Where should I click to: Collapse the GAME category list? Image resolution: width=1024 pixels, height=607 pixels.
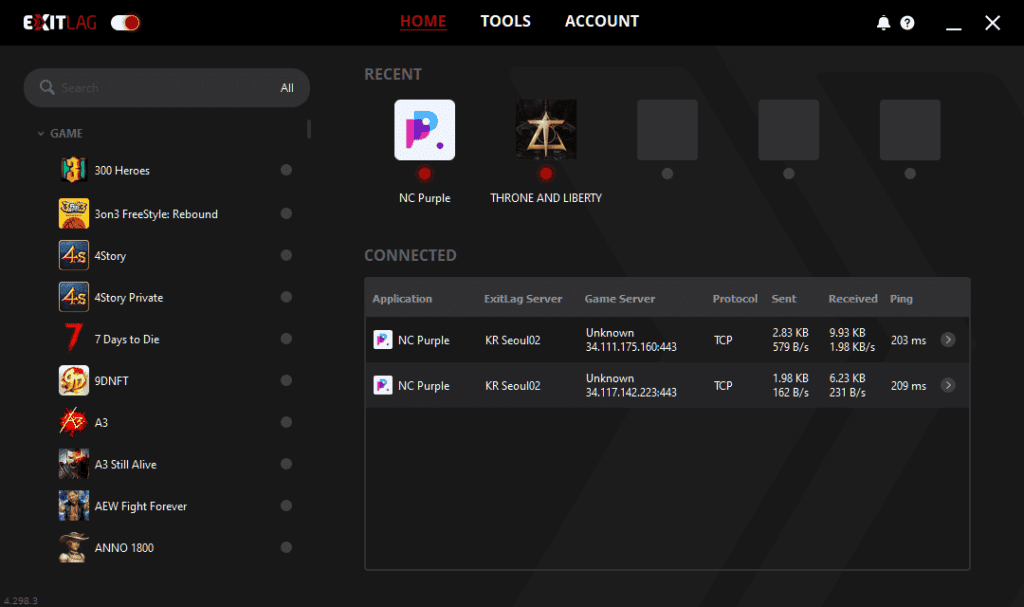(40, 133)
